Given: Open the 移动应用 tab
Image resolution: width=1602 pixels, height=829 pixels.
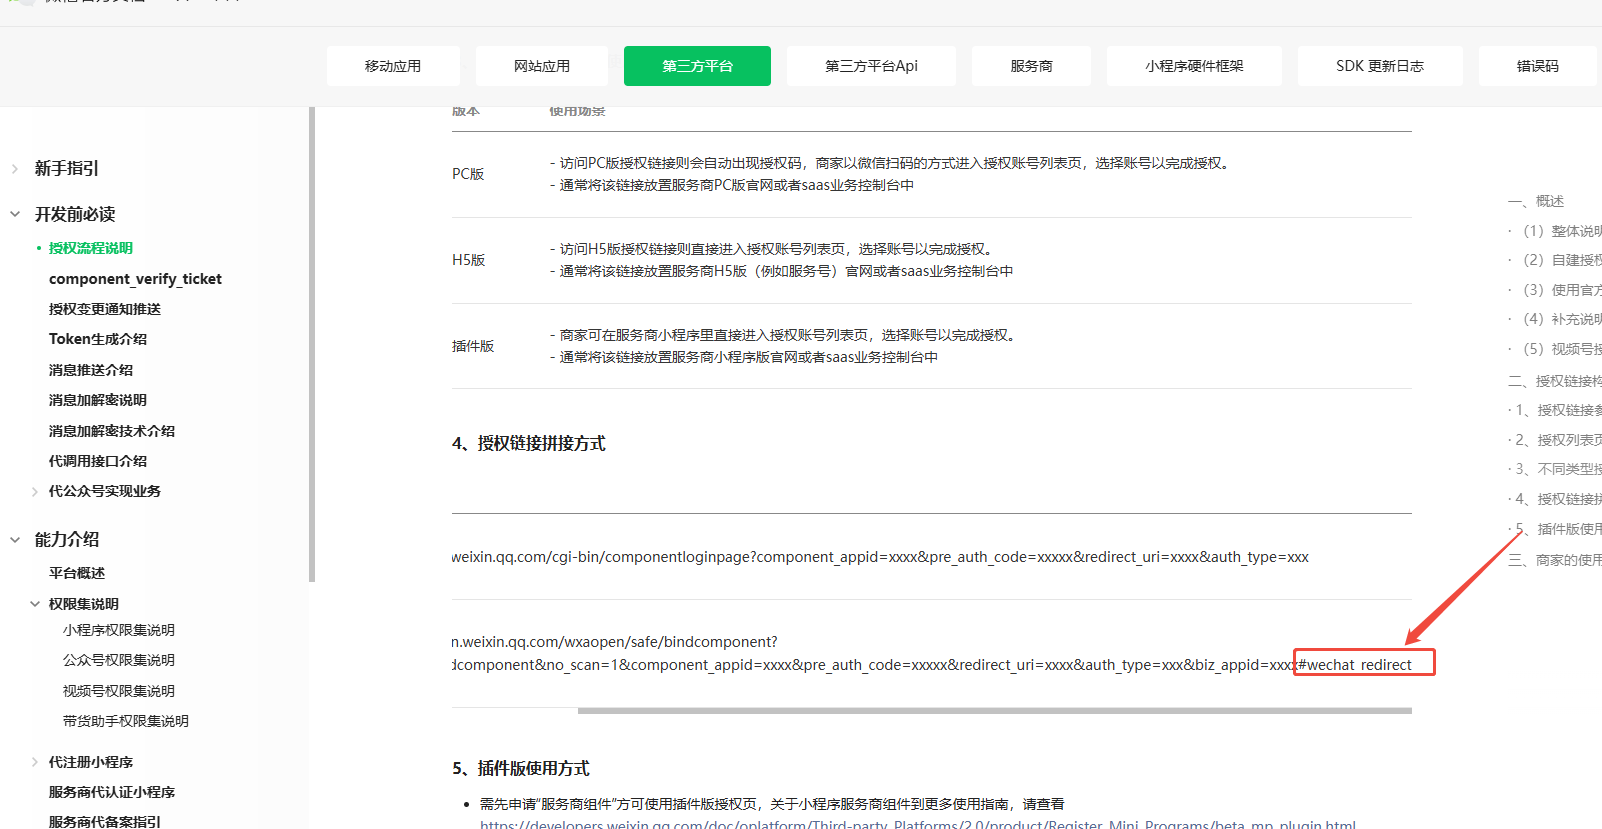Looking at the screenshot, I should click(393, 66).
